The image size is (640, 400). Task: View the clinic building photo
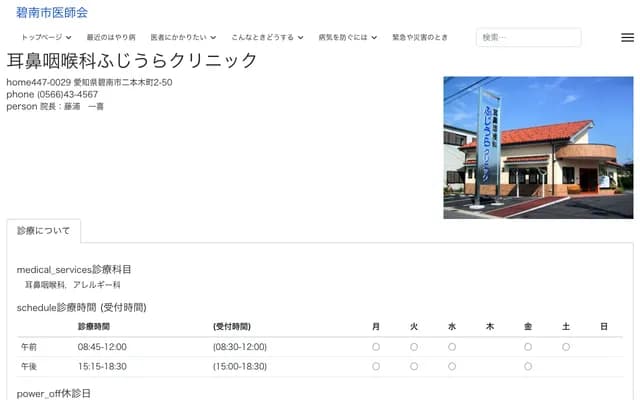(x=538, y=147)
